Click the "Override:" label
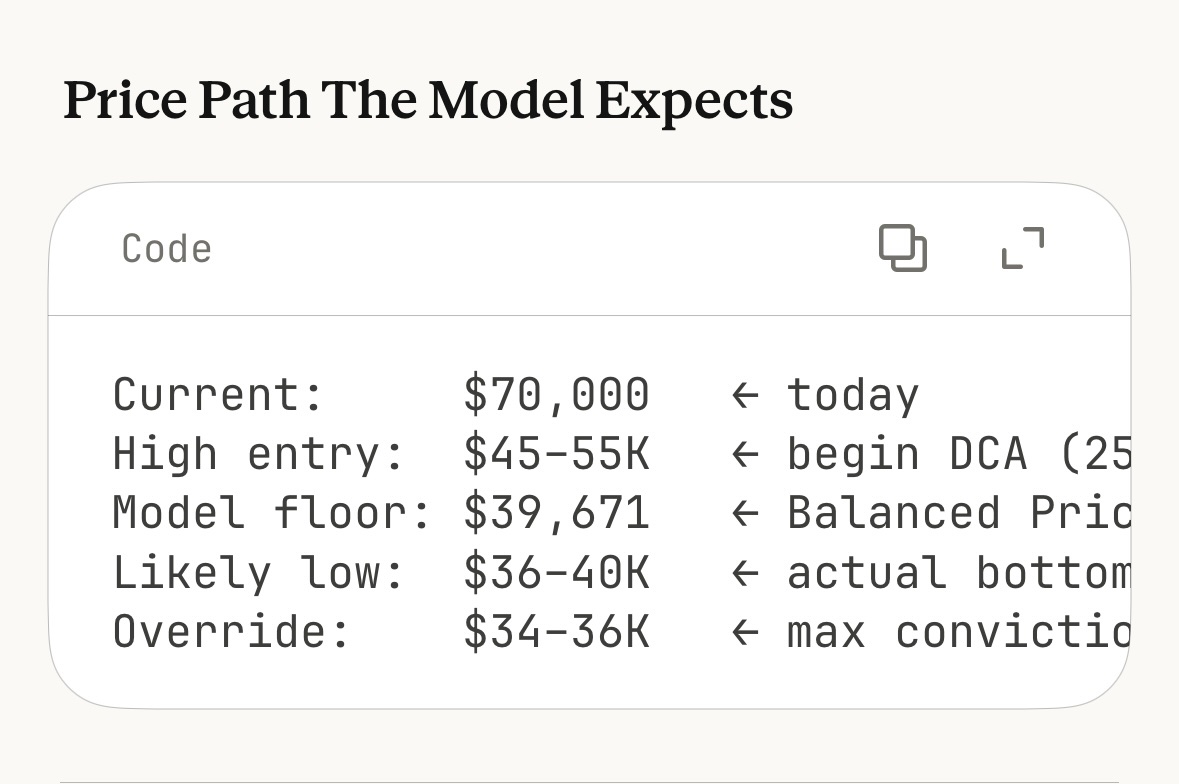The image size is (1179, 784). point(231,632)
